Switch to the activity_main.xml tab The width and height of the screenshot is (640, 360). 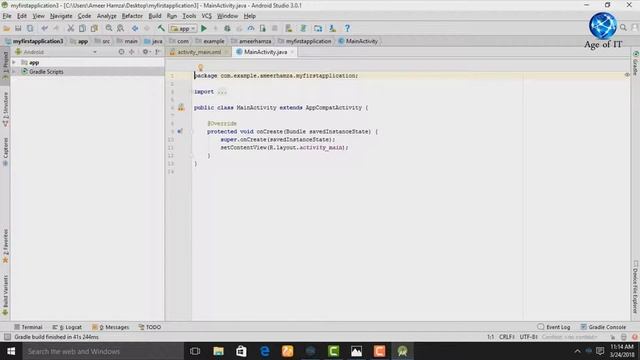198,52
